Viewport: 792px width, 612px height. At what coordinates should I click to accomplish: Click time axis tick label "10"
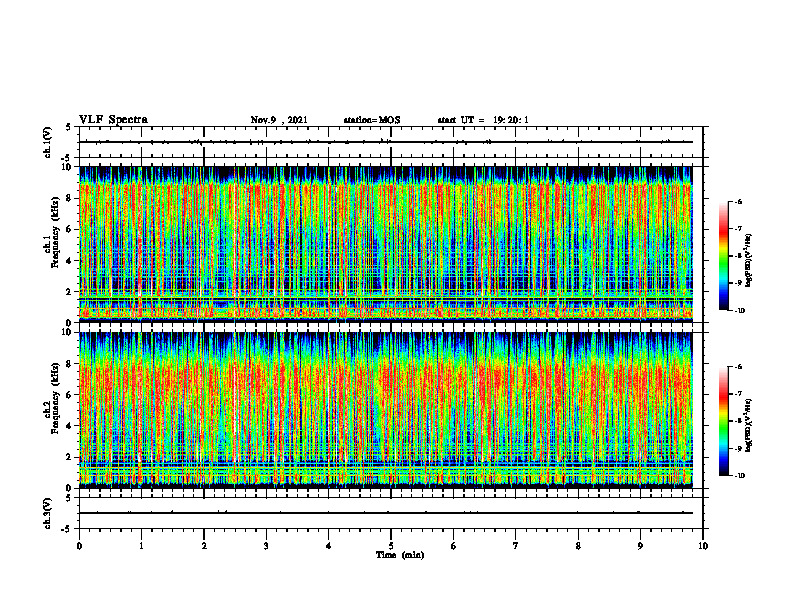coord(703,546)
